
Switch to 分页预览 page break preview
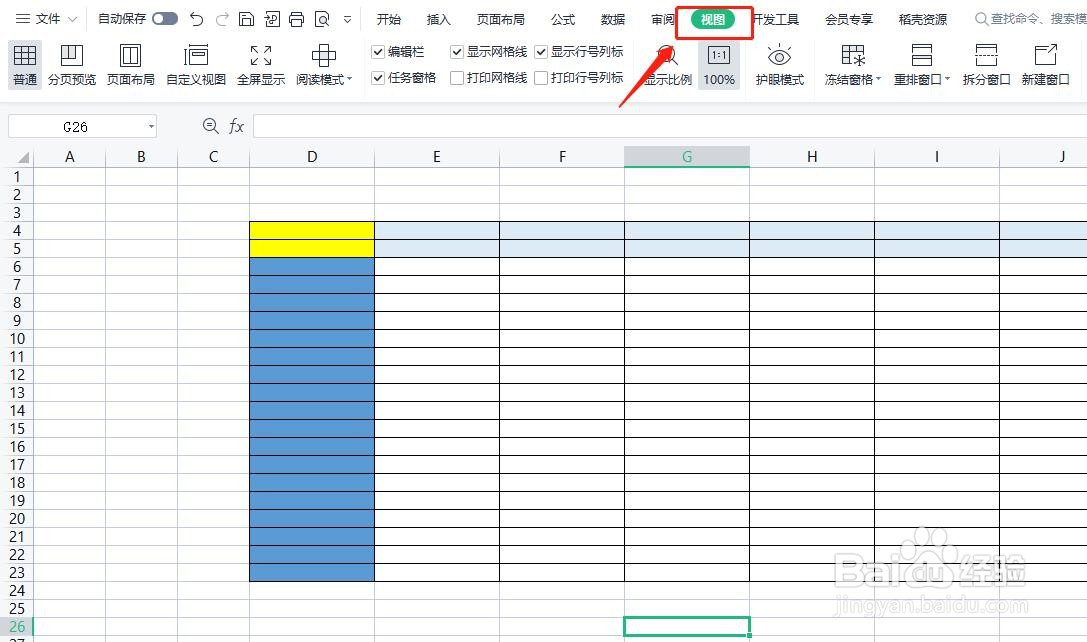click(x=71, y=64)
